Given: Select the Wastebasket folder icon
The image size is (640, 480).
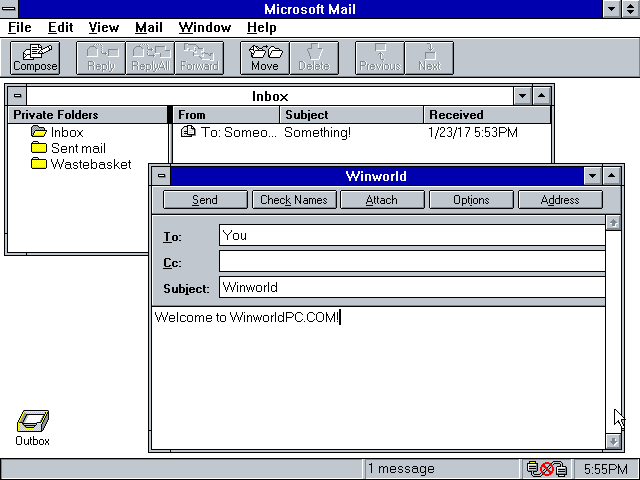Looking at the screenshot, I should [x=39, y=163].
